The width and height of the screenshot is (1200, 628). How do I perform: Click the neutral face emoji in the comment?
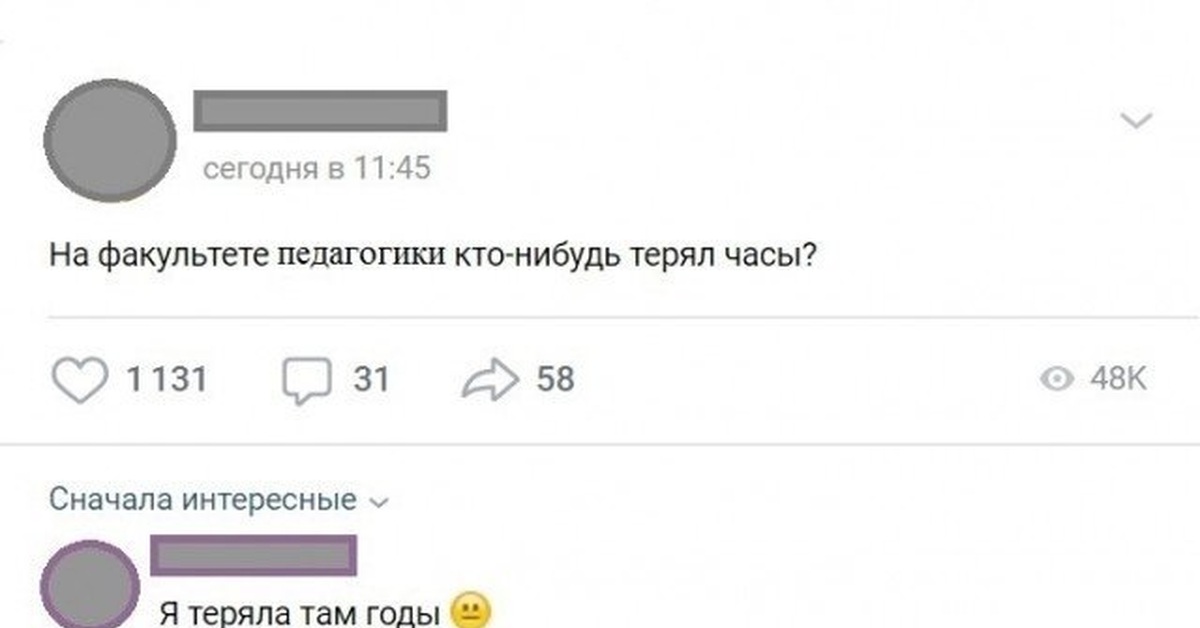[469, 611]
